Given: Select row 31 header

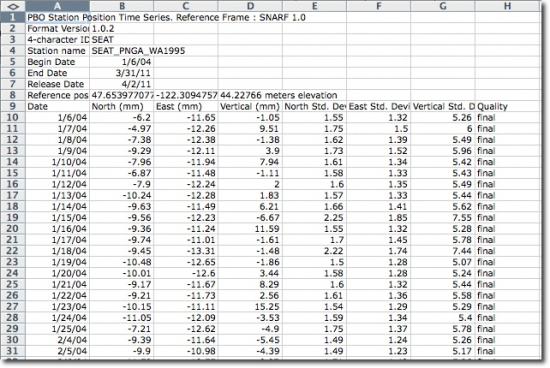Looking at the screenshot, I should [x=13, y=351].
